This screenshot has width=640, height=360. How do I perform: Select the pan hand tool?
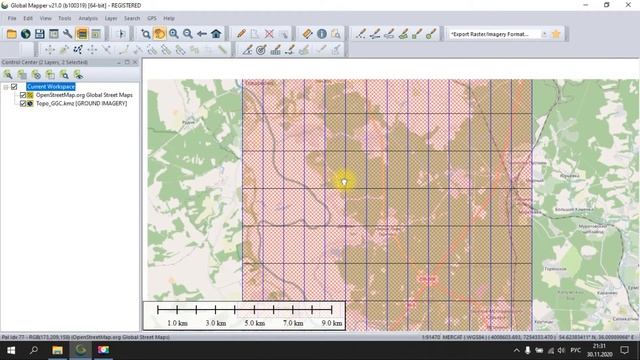(x=160, y=34)
